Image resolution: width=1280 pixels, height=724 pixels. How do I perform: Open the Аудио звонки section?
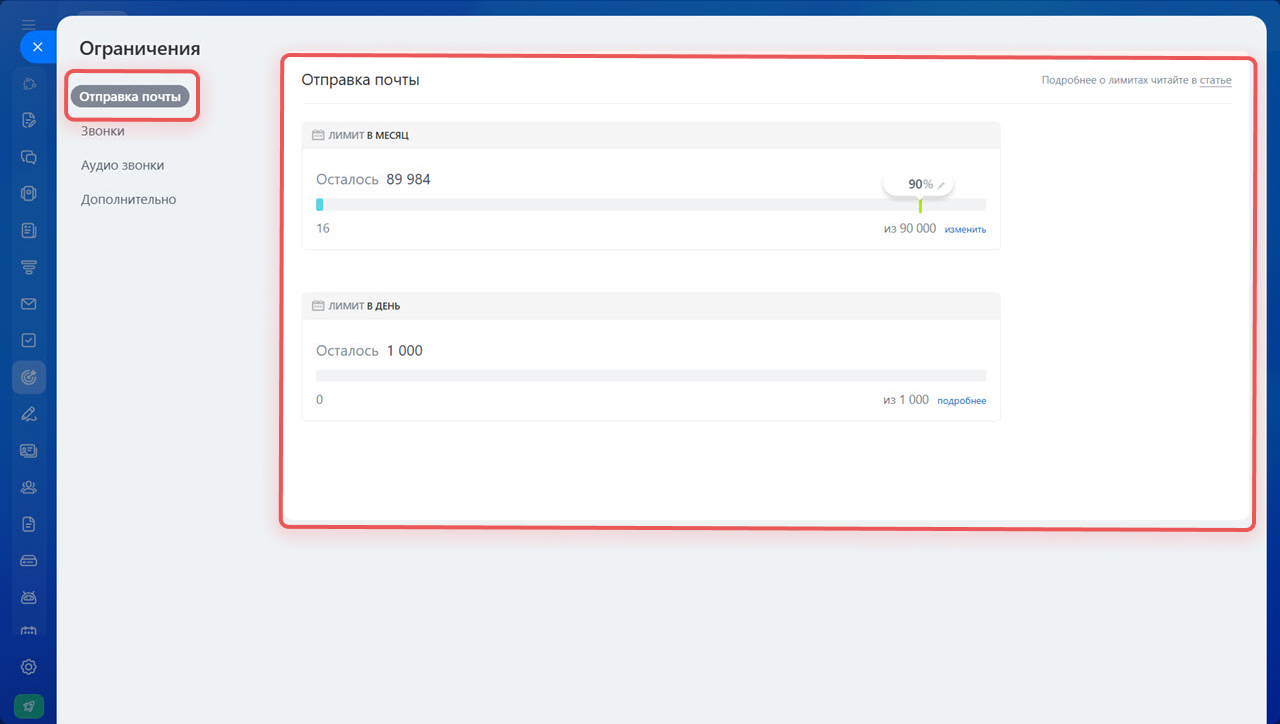pyautogui.click(x=122, y=165)
